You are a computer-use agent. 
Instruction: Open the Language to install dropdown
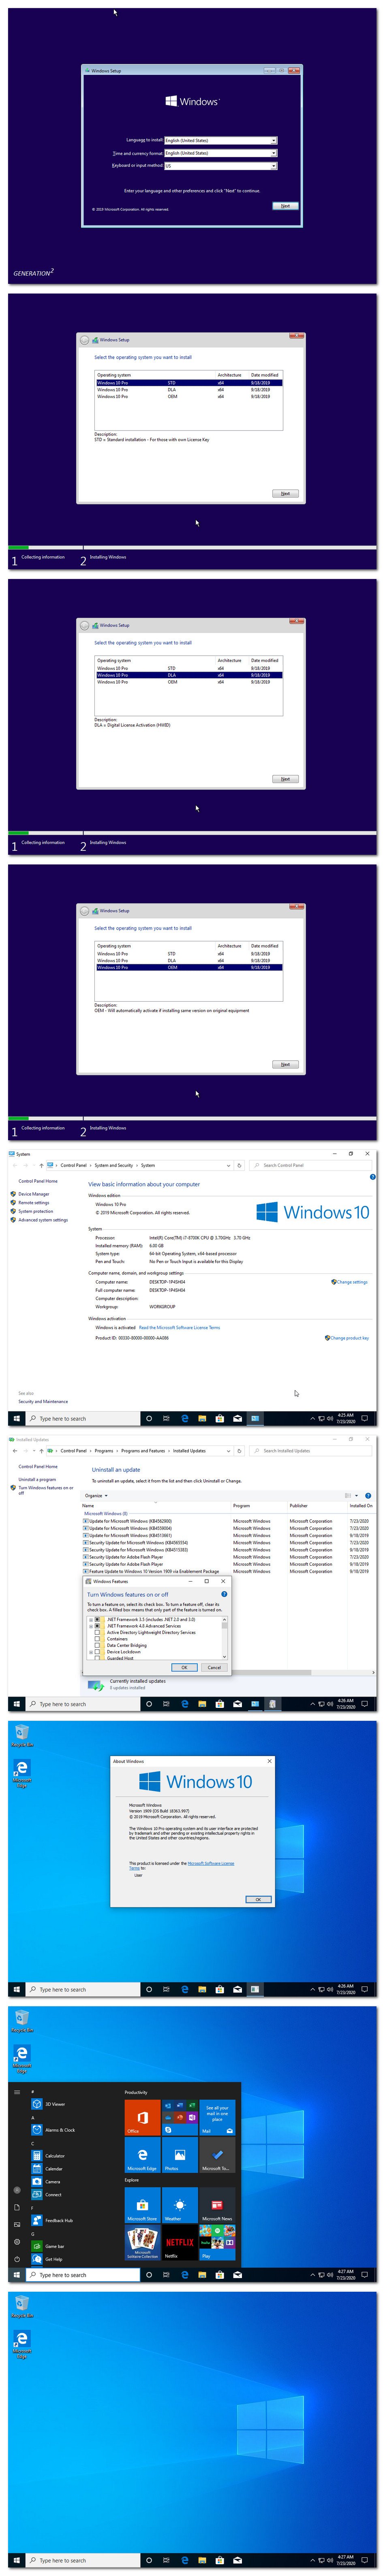click(x=221, y=141)
